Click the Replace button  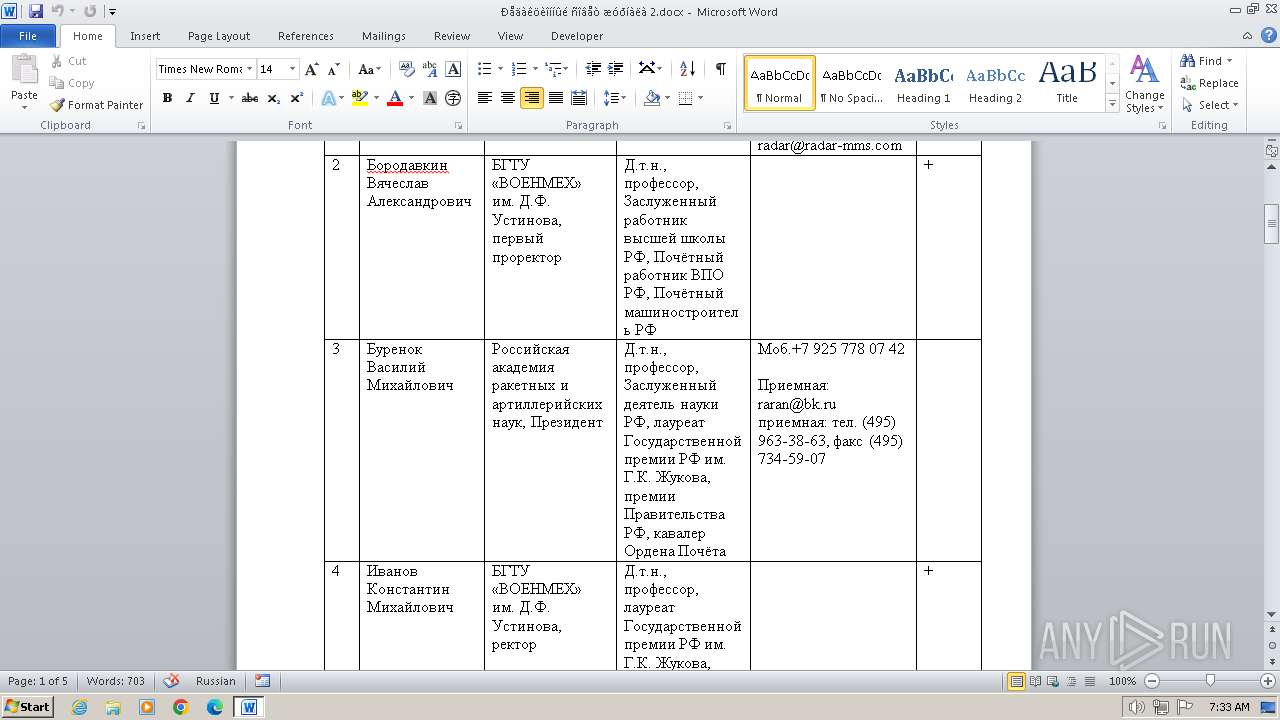tap(1210, 83)
